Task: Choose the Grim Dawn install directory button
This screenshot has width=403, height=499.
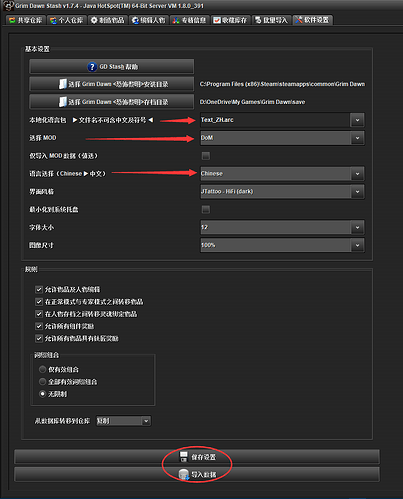Action: pyautogui.click(x=112, y=84)
